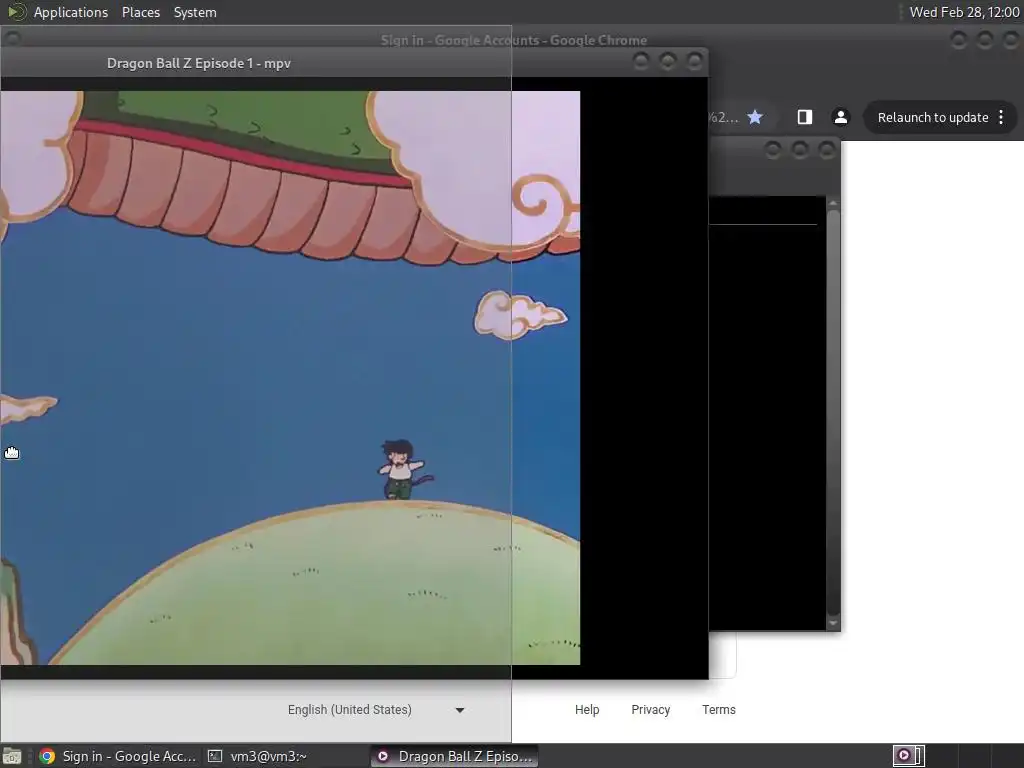Open the Terms link
Screen dimensions: 1024x768
[718, 710]
